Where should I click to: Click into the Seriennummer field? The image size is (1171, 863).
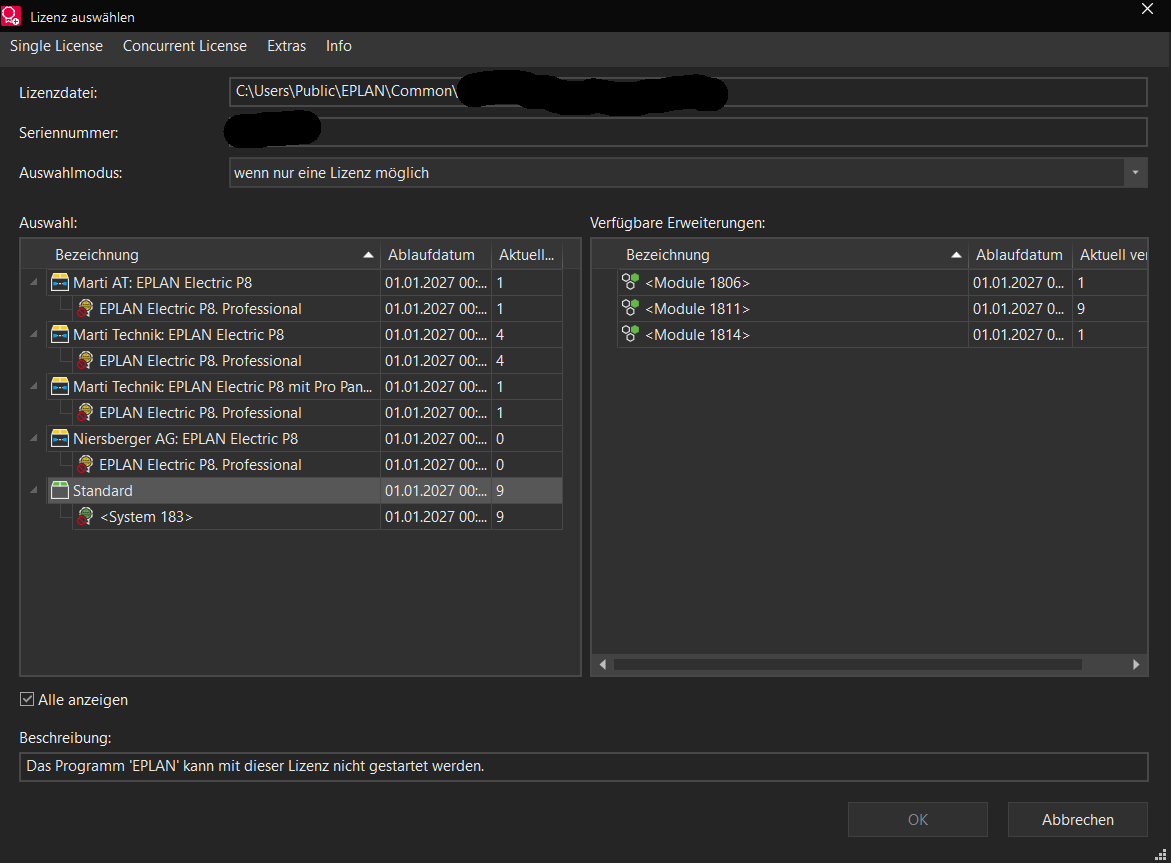(x=688, y=132)
